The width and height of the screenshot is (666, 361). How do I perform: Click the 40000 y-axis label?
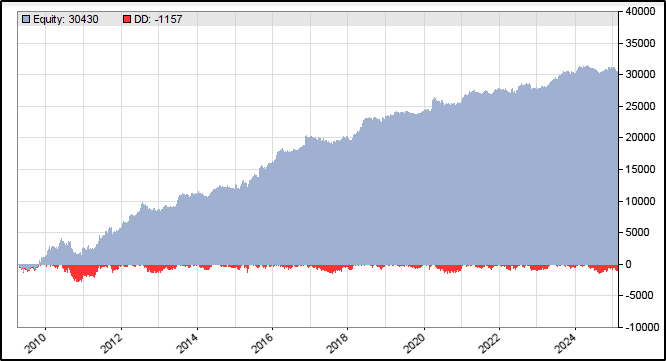(641, 11)
